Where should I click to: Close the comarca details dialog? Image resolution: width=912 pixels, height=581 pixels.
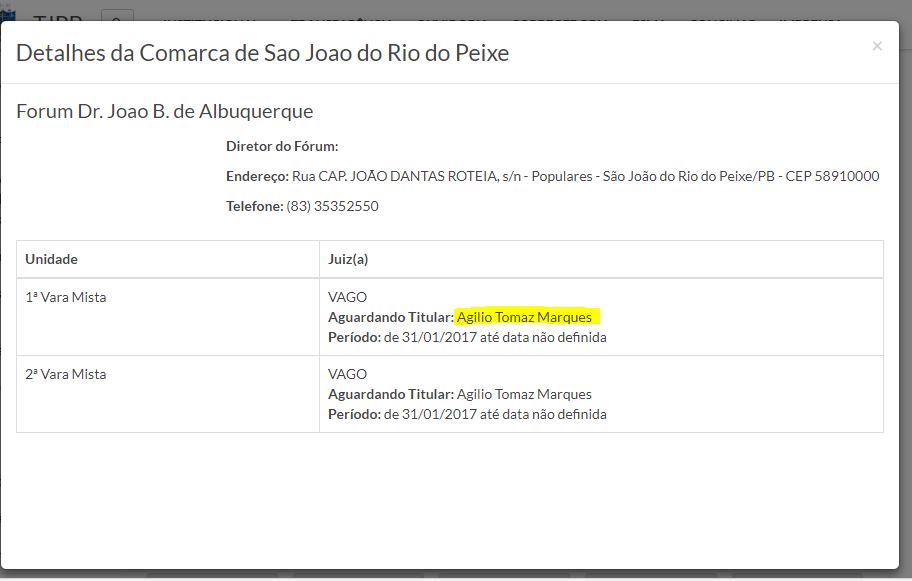[x=877, y=46]
